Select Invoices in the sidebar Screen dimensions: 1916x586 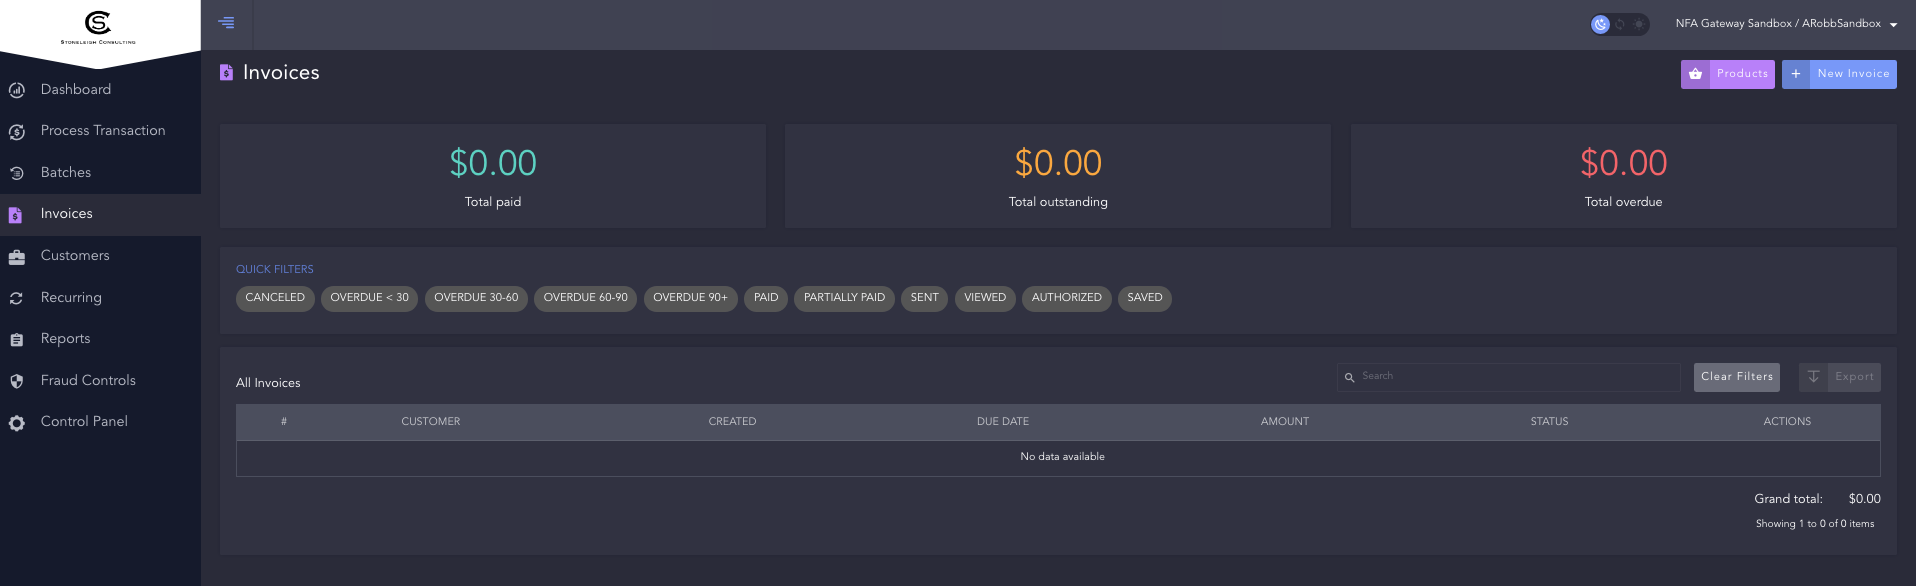(100, 214)
